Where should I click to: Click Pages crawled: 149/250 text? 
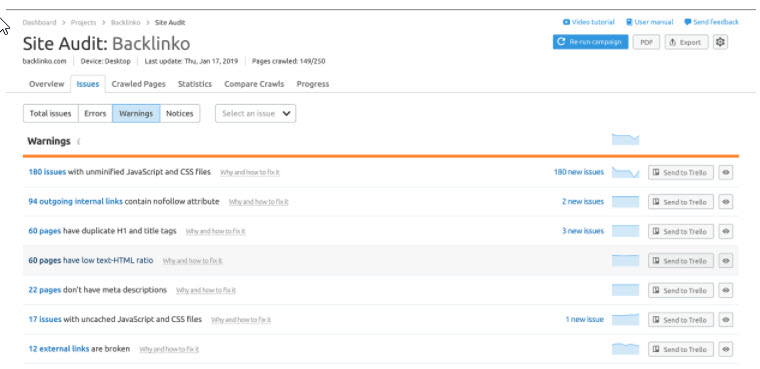[x=288, y=61]
